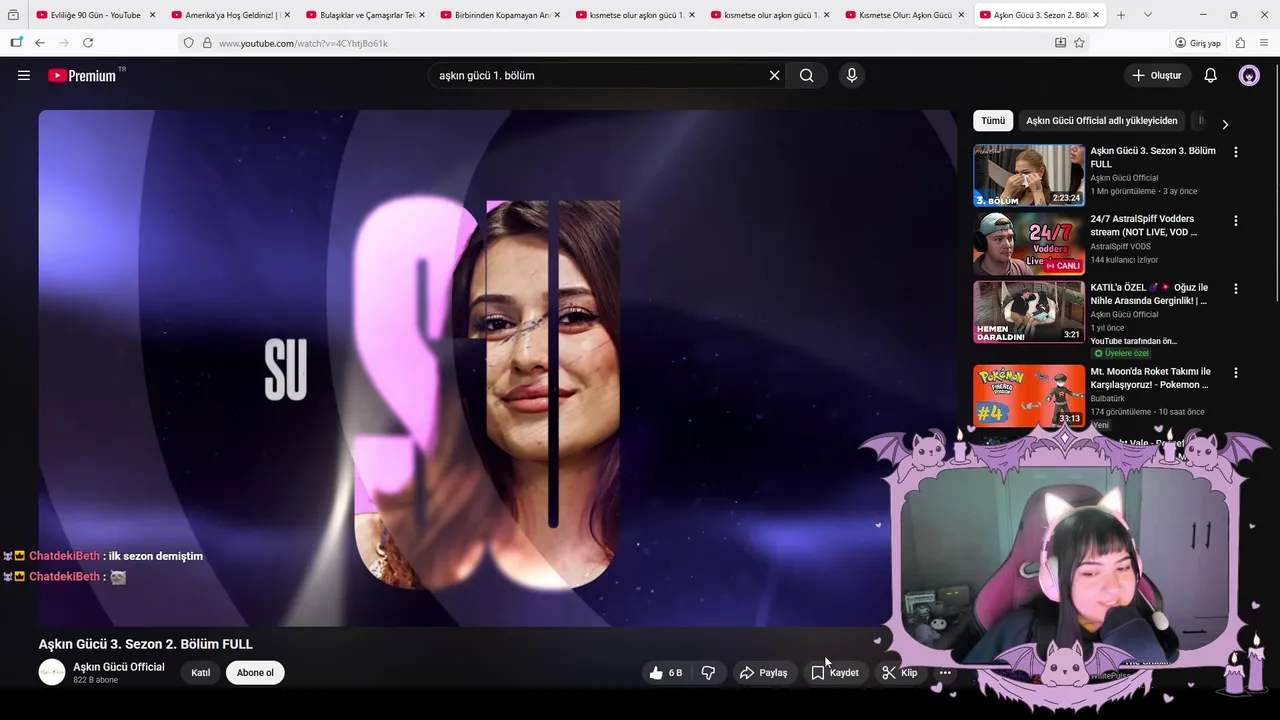
Task: Bookmark this page with the star icon
Action: point(1079,43)
